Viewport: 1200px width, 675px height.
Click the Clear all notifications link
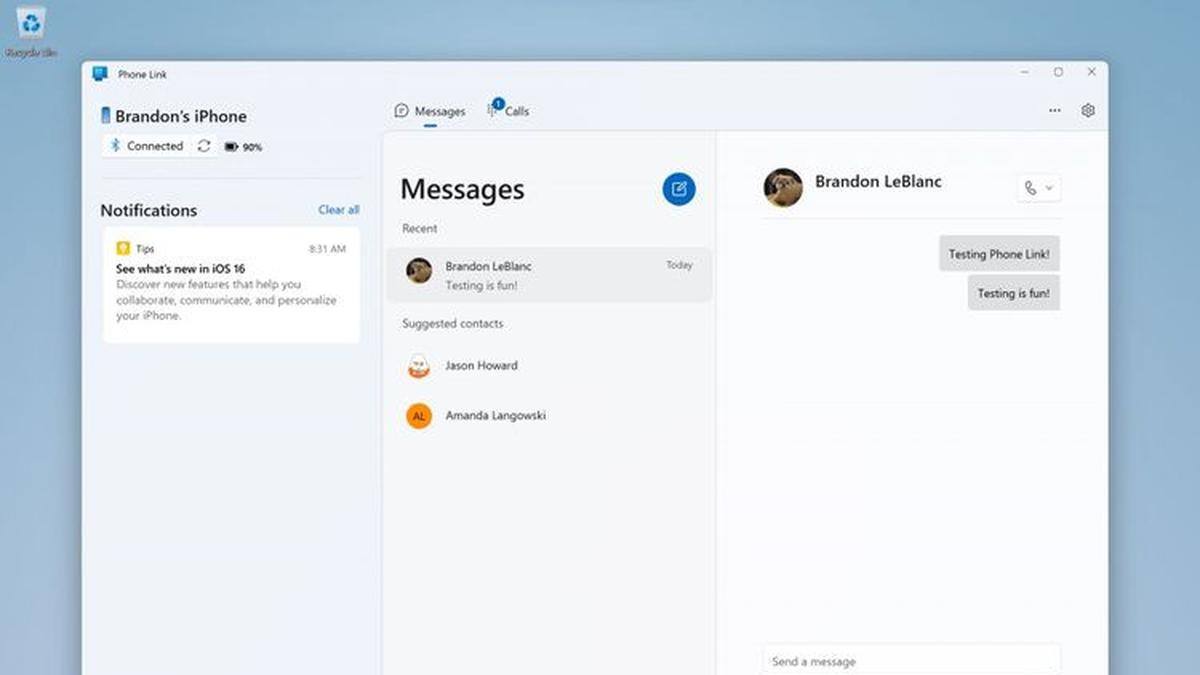338,210
